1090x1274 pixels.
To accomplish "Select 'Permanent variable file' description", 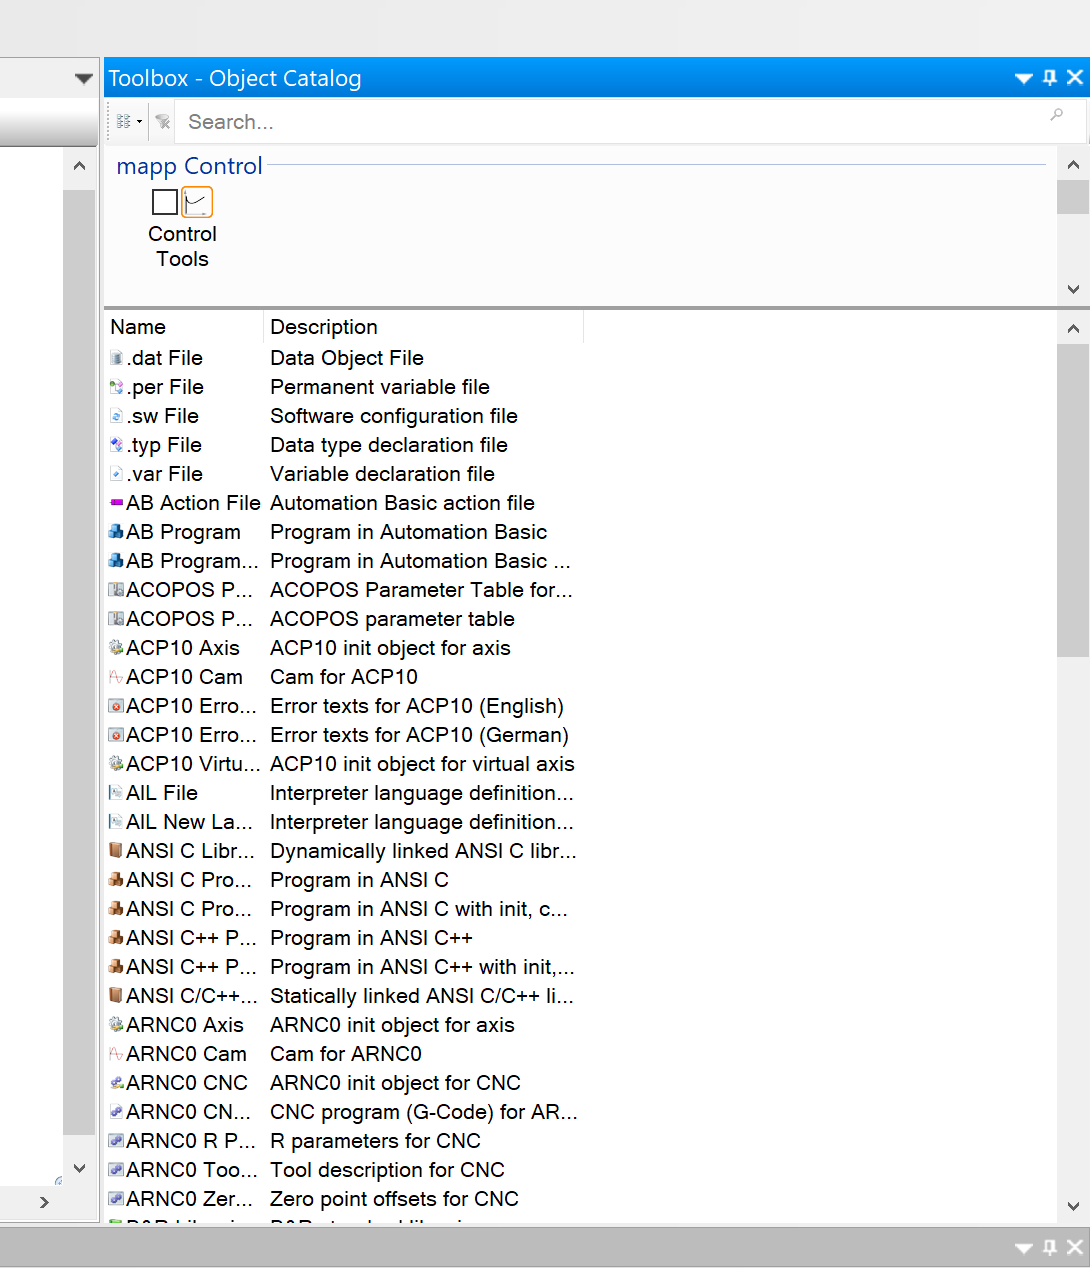I will click(380, 387).
